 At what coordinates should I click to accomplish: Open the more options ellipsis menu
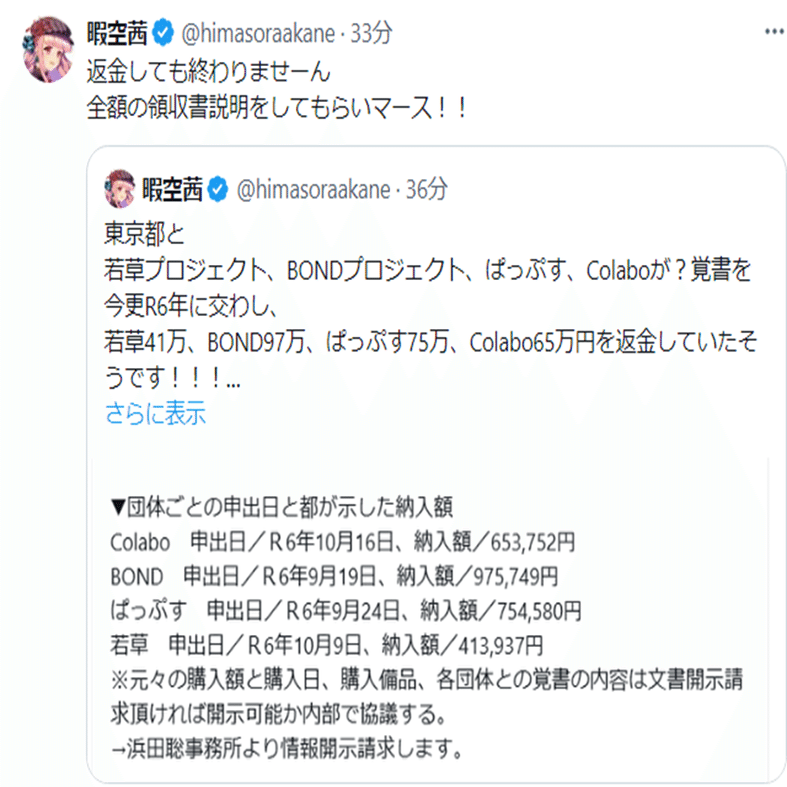[773, 32]
